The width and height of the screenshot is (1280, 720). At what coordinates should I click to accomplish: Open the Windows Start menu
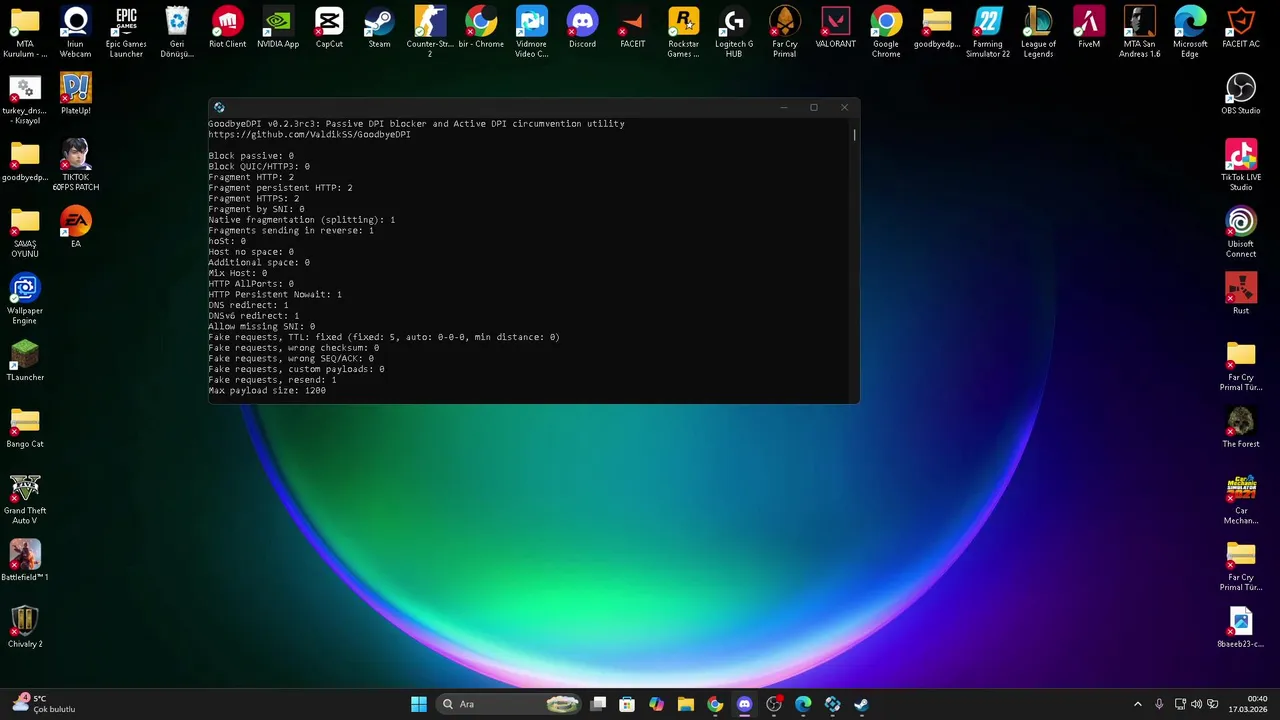419,704
